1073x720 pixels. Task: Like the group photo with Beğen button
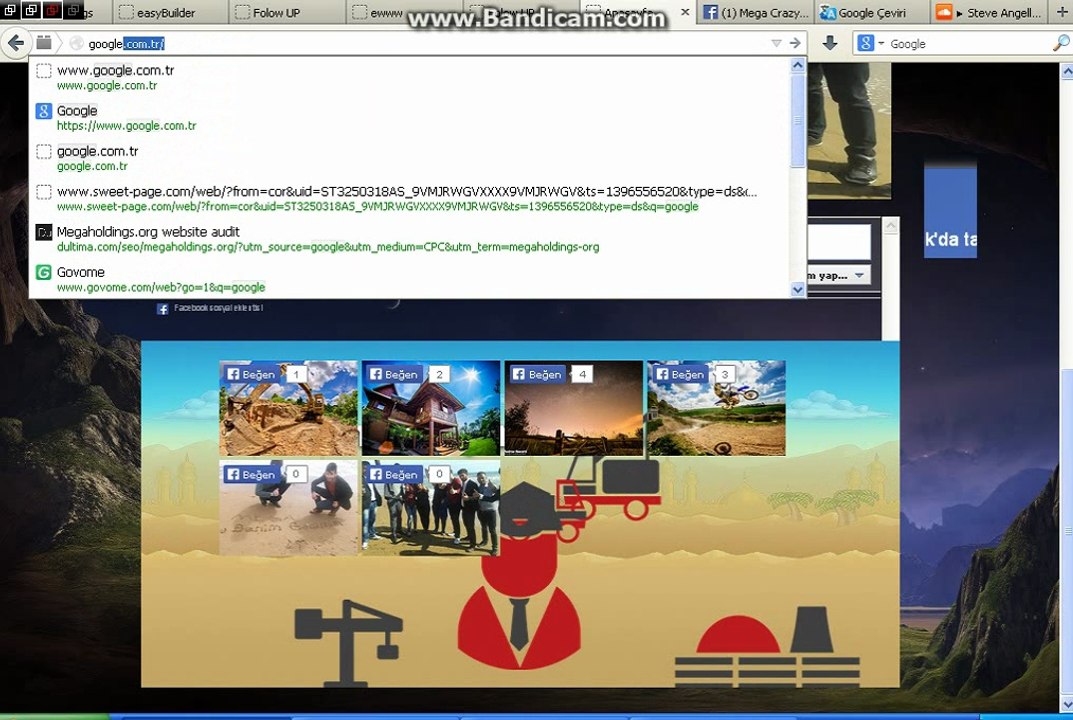click(393, 474)
